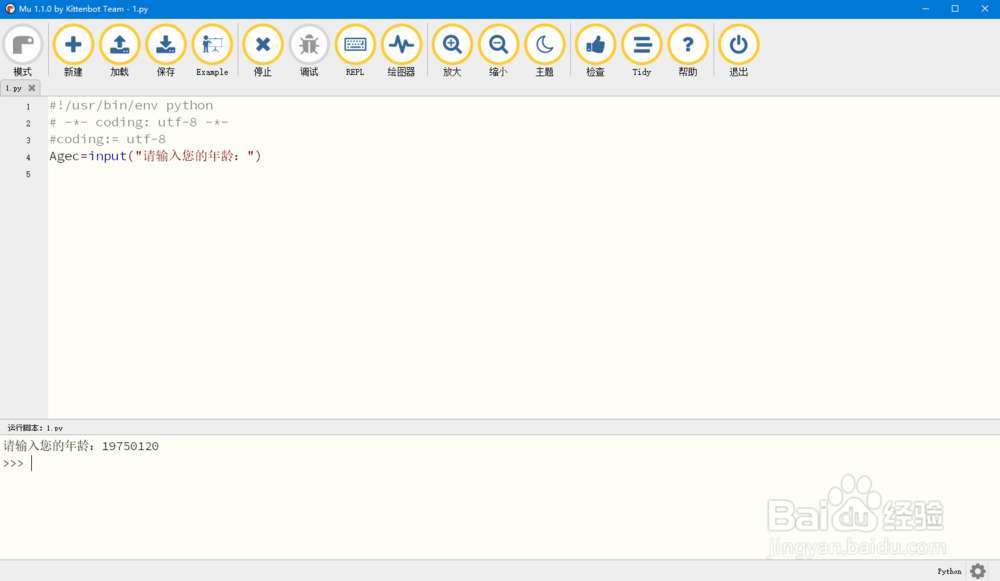Open the 绘图器 plotter
The image size is (1000, 581).
tap(402, 51)
